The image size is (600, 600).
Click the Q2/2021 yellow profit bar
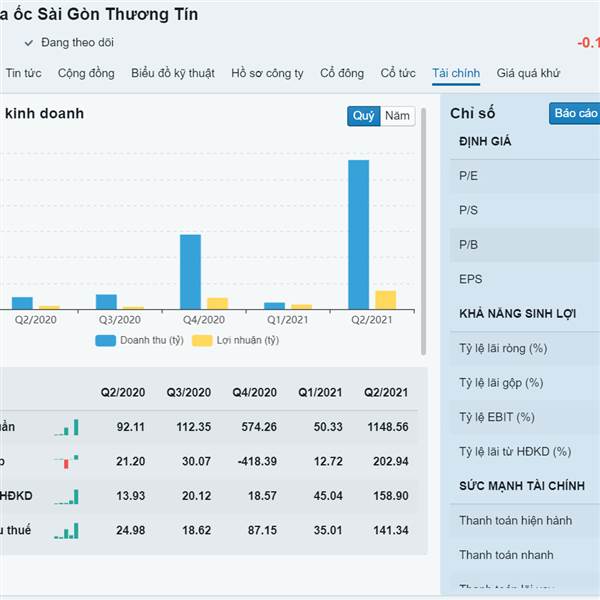[x=386, y=300]
